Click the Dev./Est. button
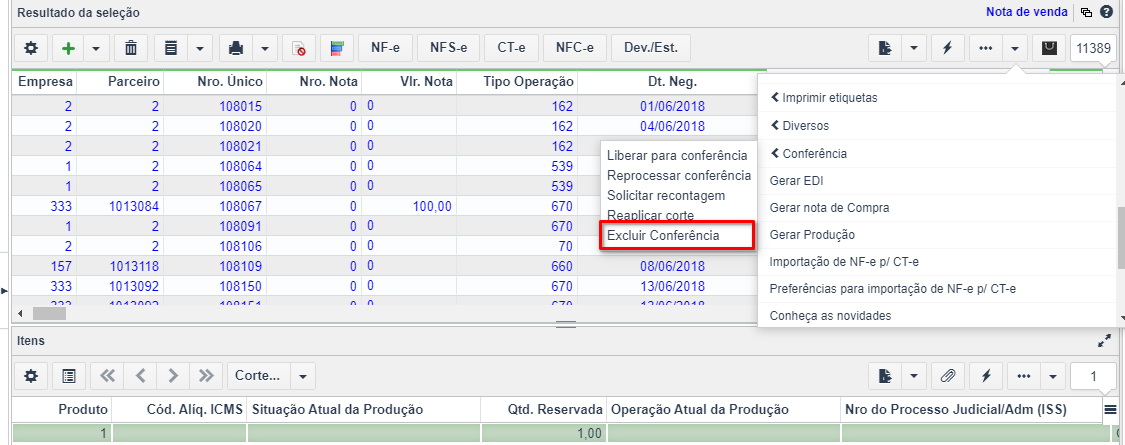The width and height of the screenshot is (1125, 445). click(646, 48)
